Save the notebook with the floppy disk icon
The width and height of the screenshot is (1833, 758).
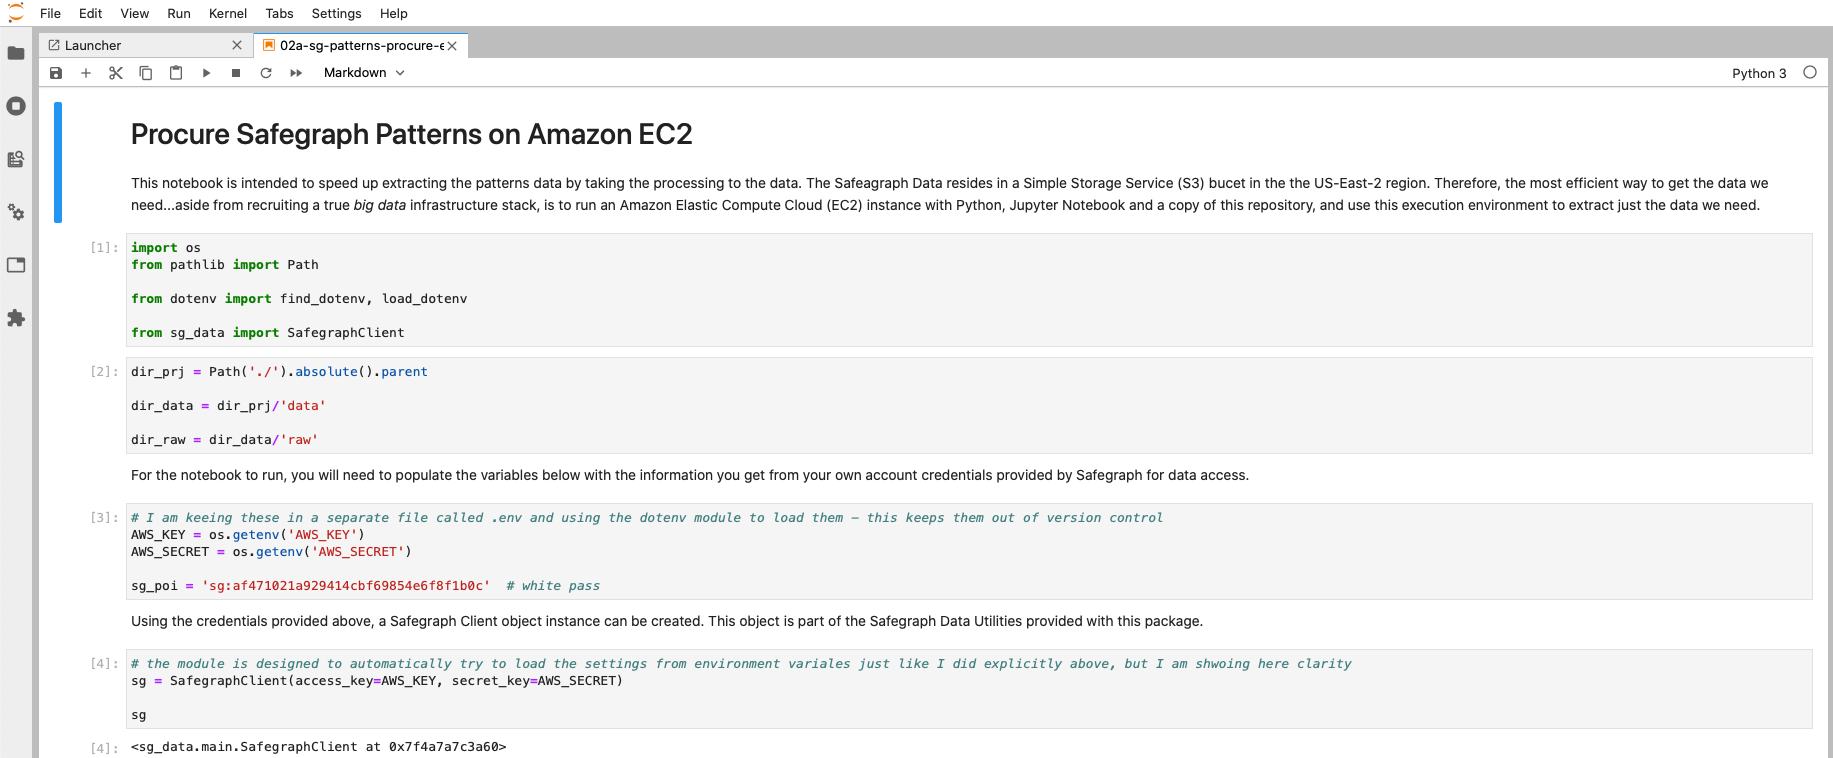[56, 73]
